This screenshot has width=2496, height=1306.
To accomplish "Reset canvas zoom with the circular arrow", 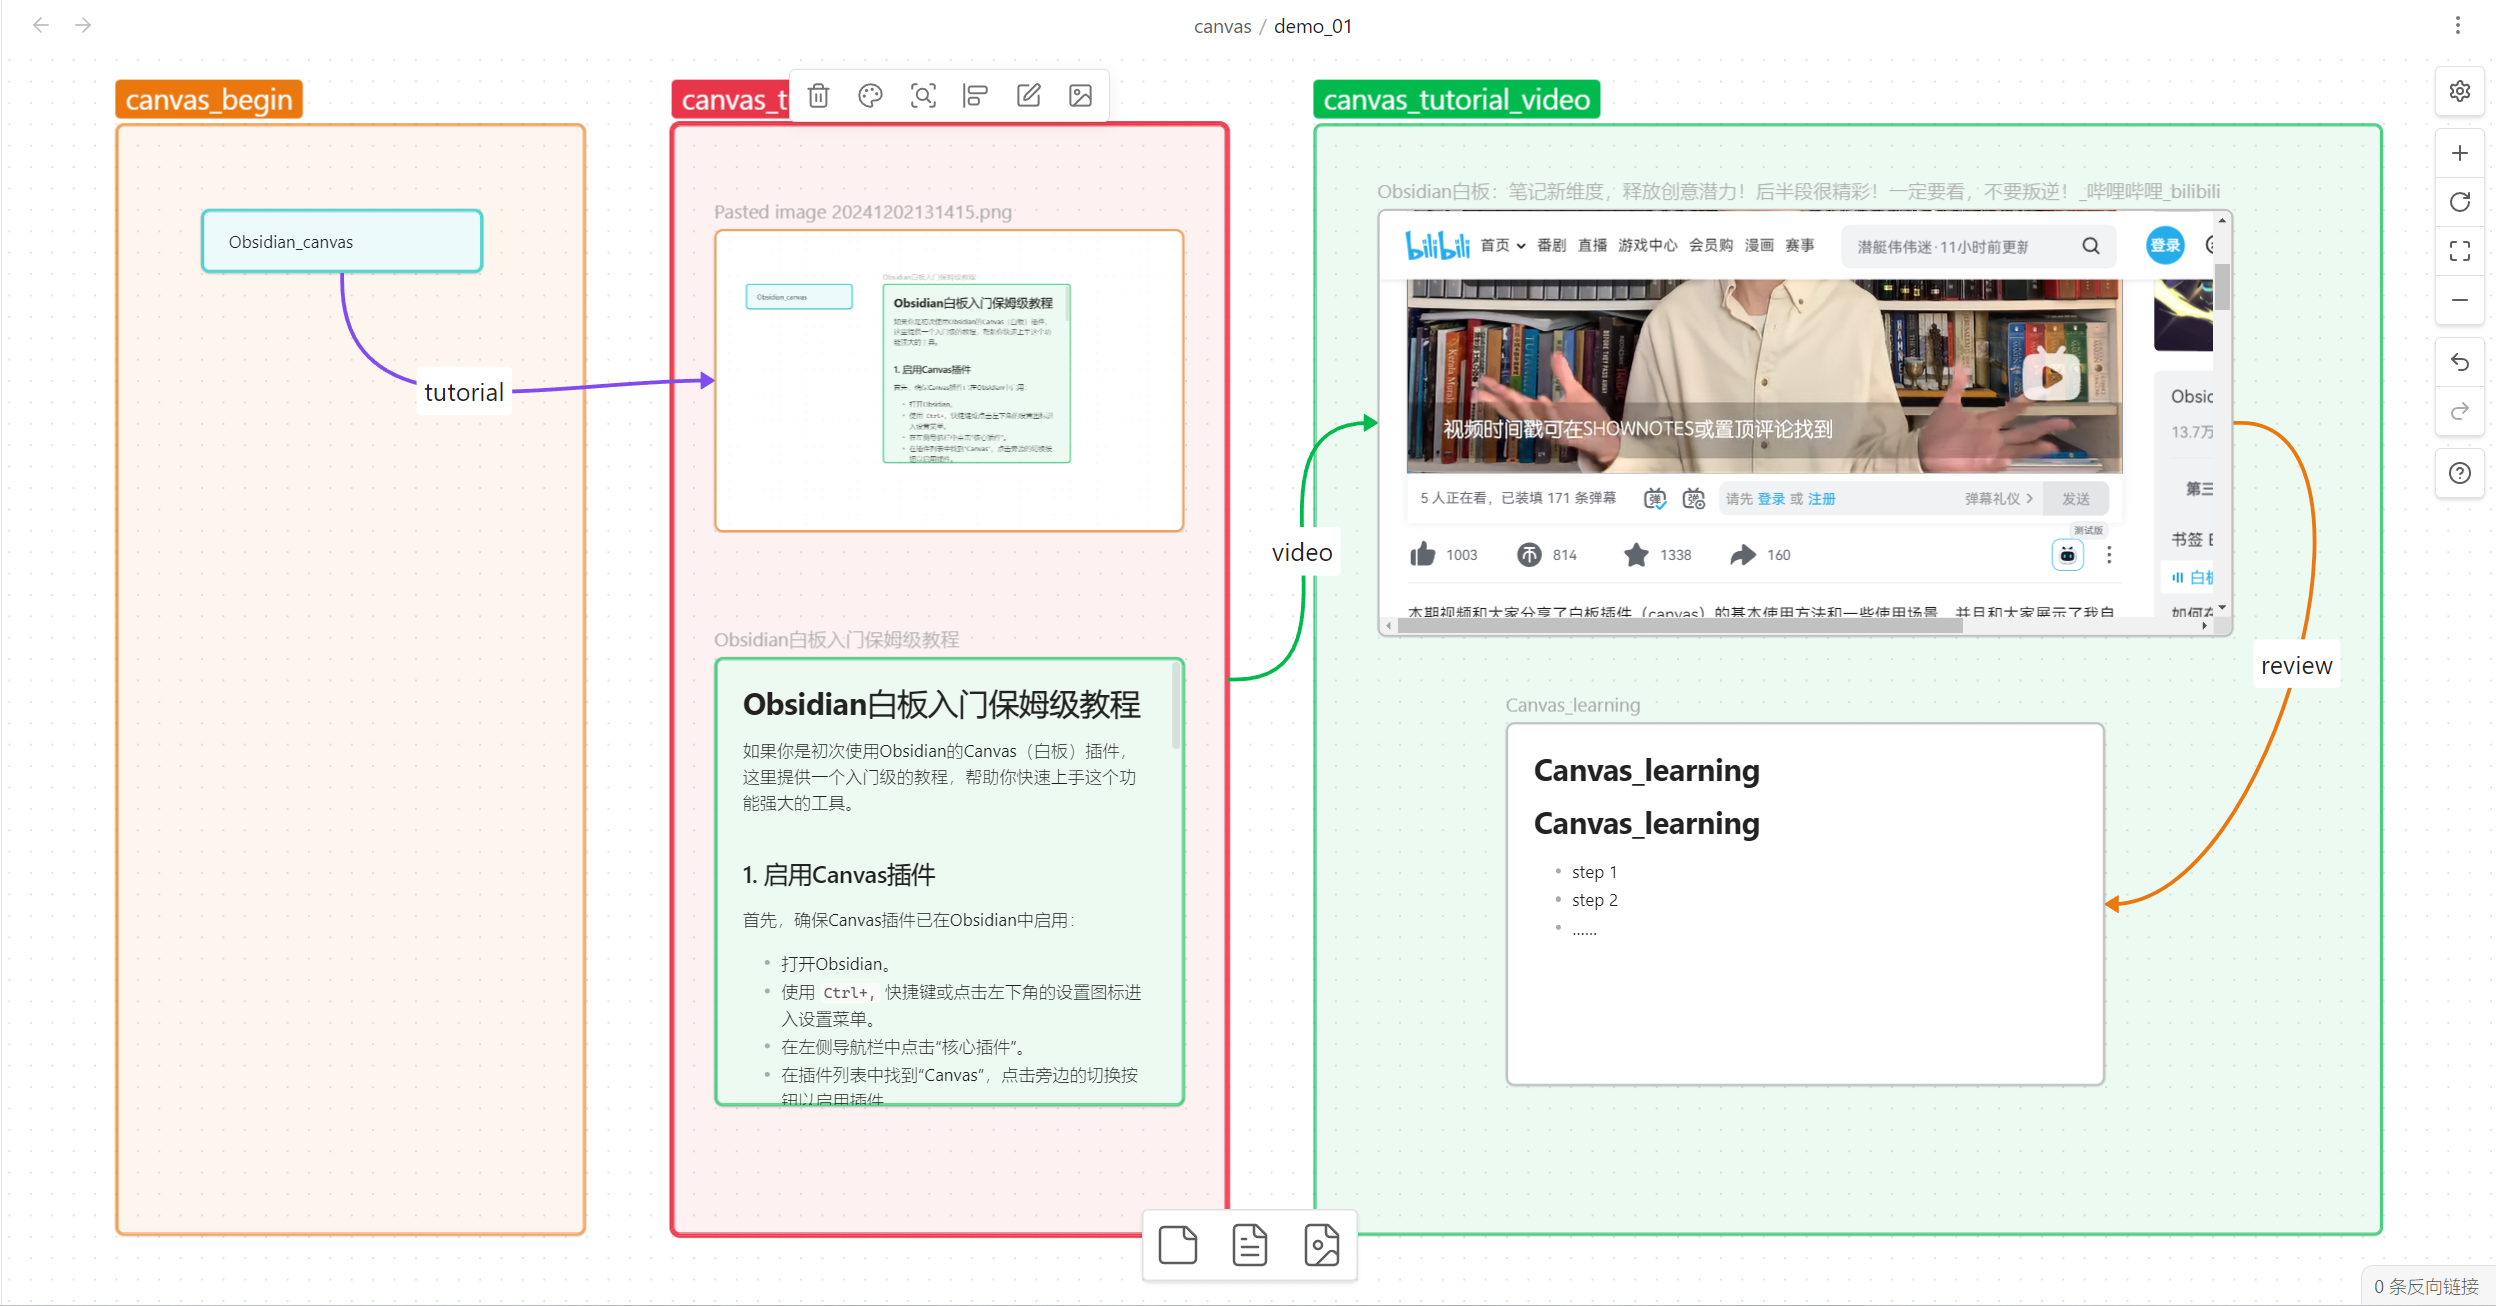I will [2459, 202].
